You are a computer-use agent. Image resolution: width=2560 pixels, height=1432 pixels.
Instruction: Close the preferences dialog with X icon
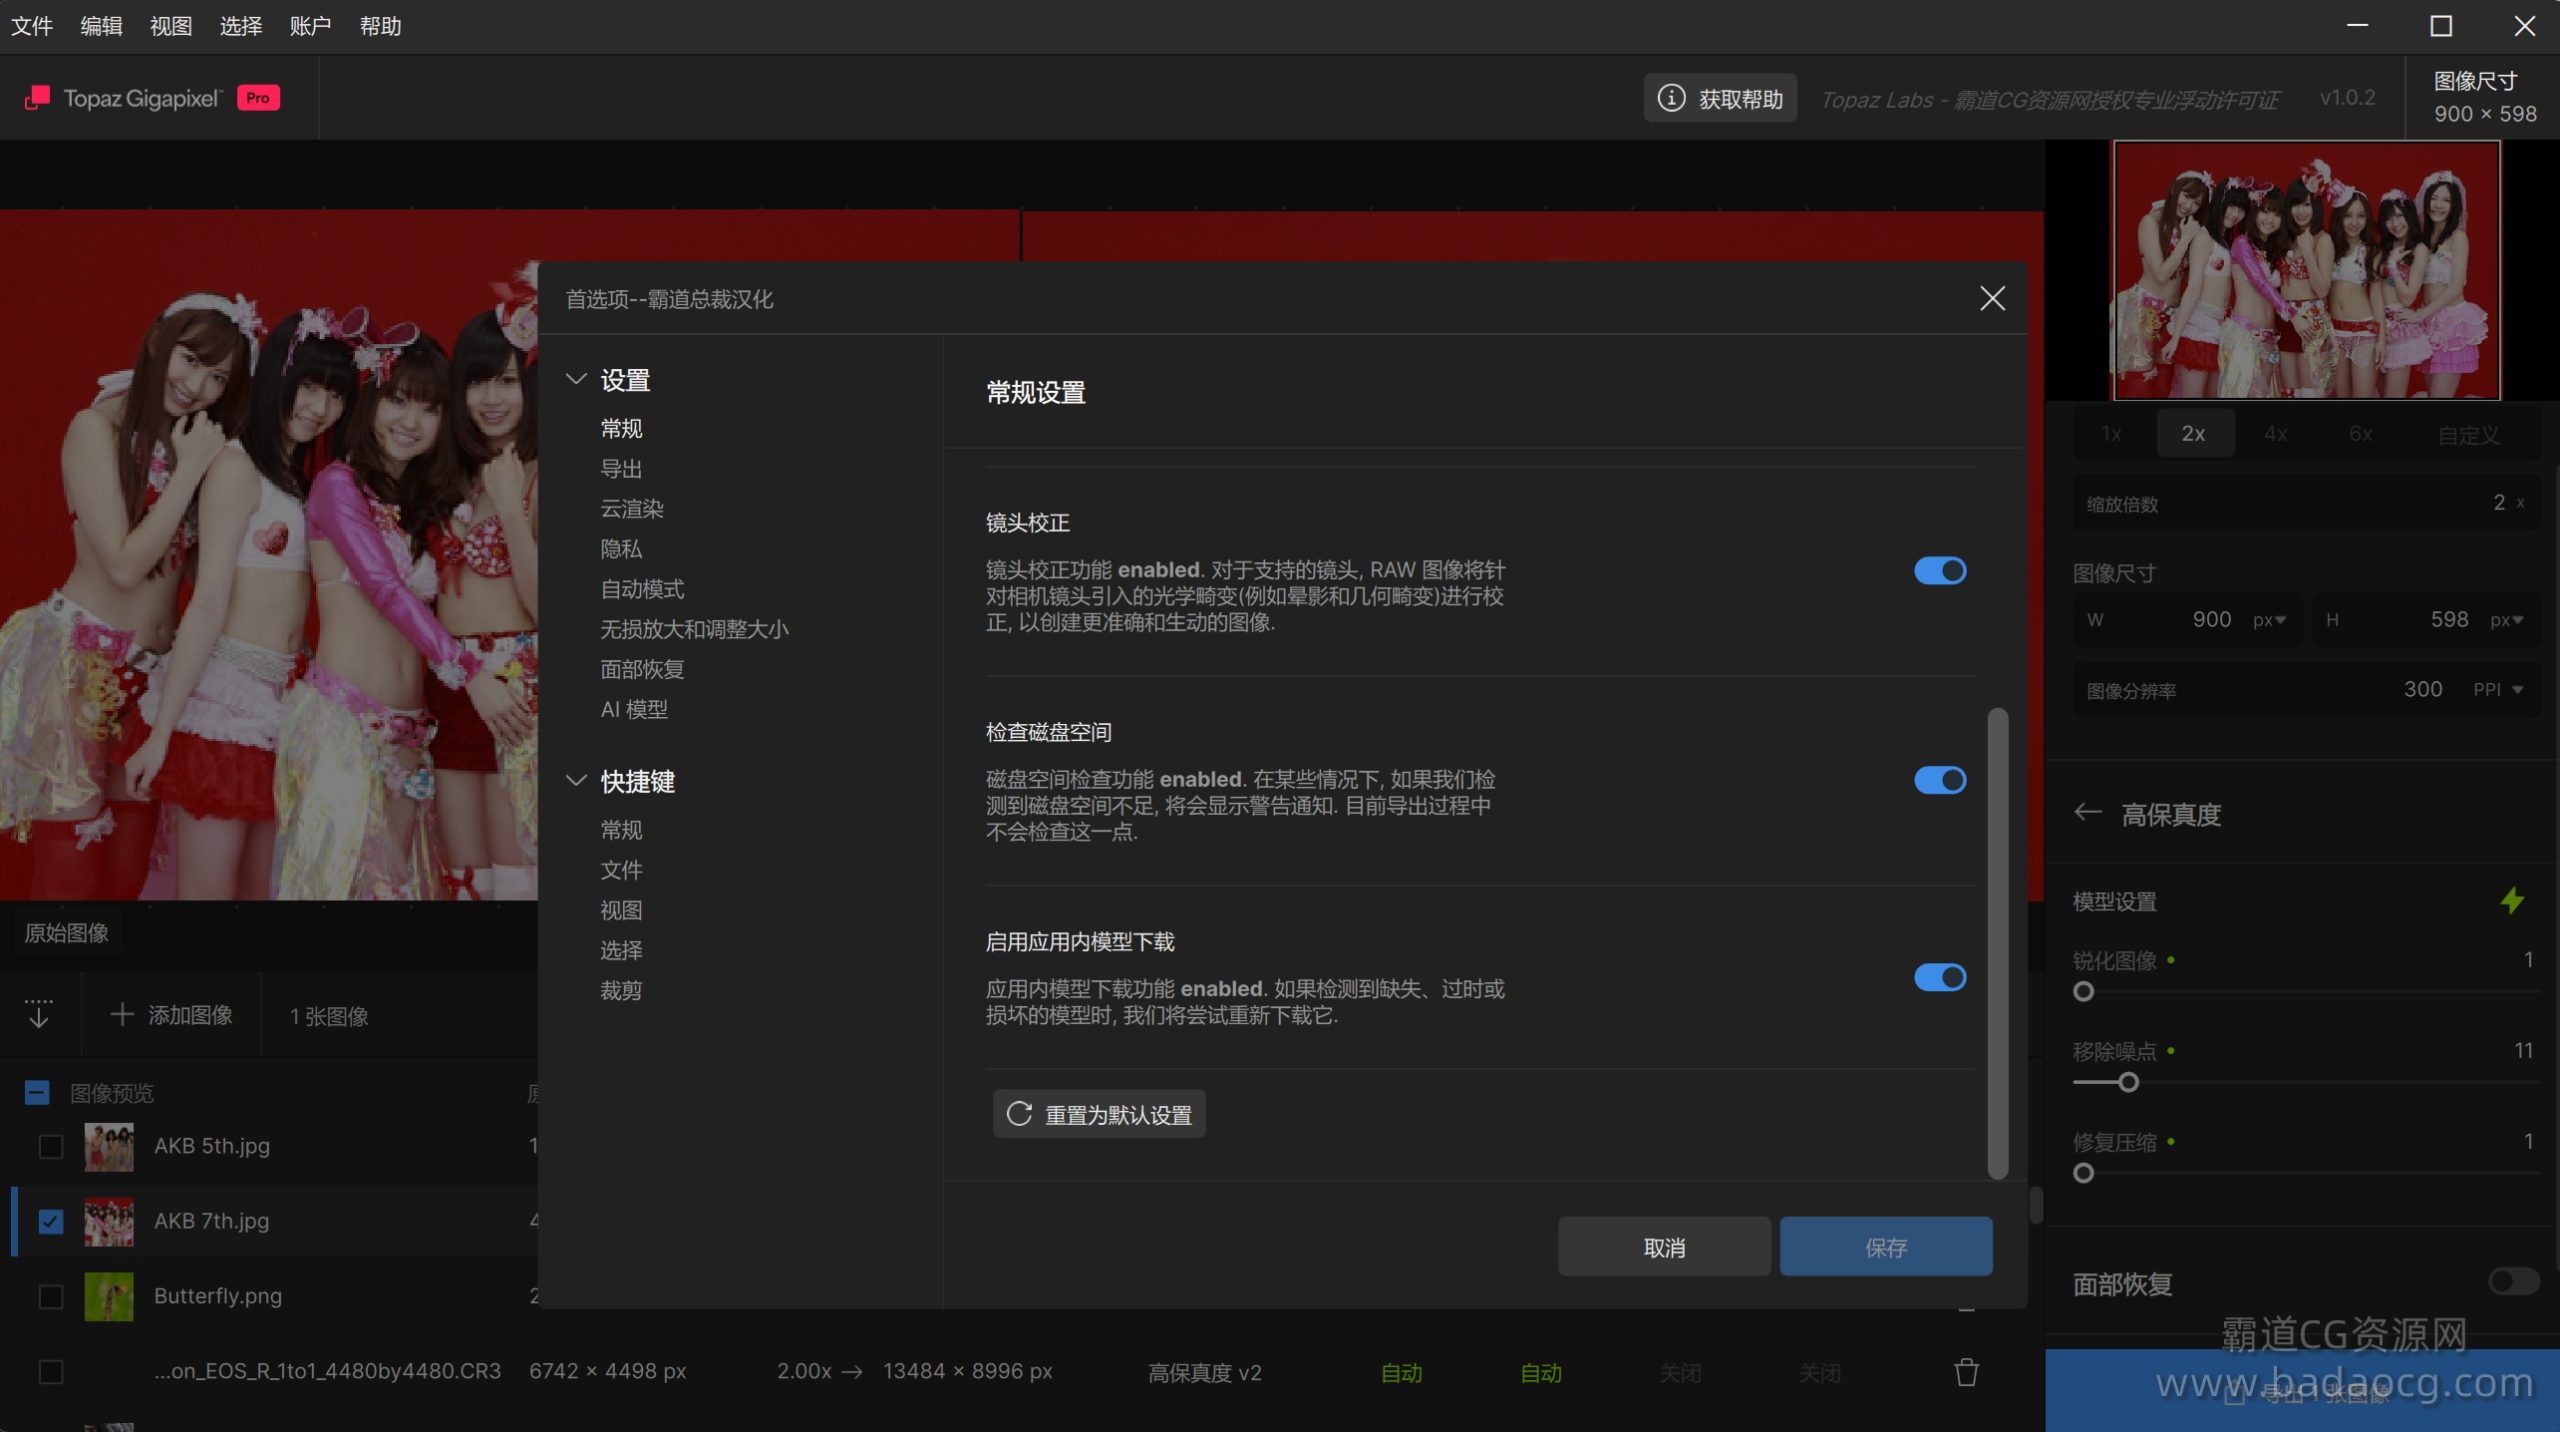click(x=1992, y=298)
